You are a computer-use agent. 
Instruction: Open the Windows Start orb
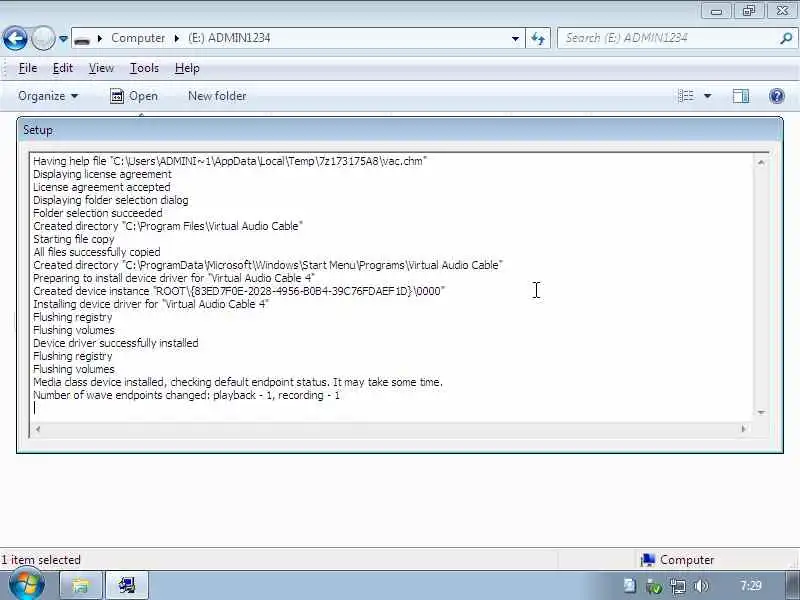tap(27, 585)
